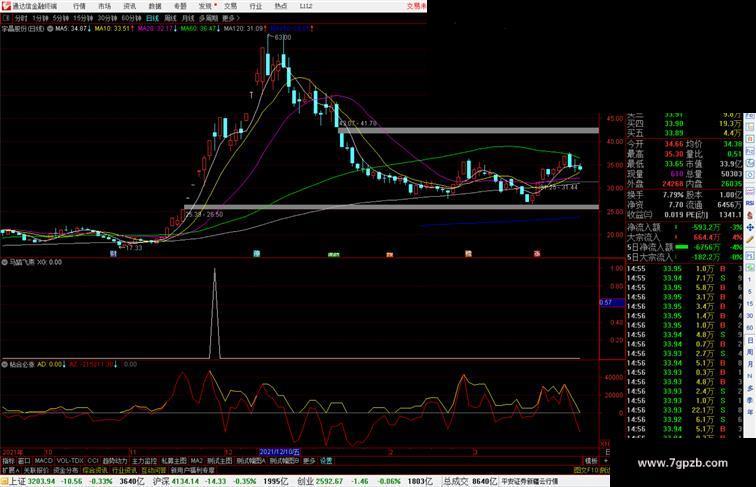This screenshot has height=487, width=756.
Task: Click the 指标 indicator tab
Action: click(x=8, y=461)
